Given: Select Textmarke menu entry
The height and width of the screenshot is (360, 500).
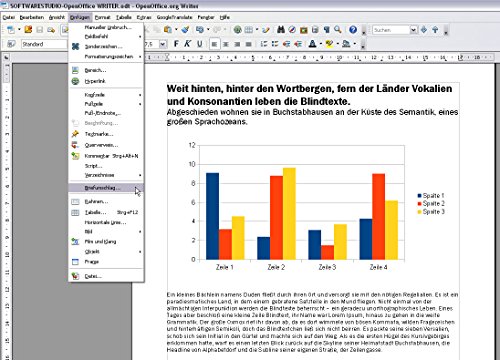Looking at the screenshot, I should tap(107, 134).
